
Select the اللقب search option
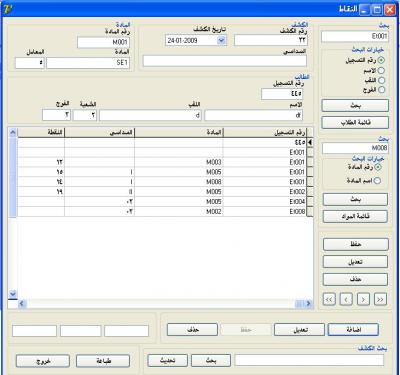381,80
